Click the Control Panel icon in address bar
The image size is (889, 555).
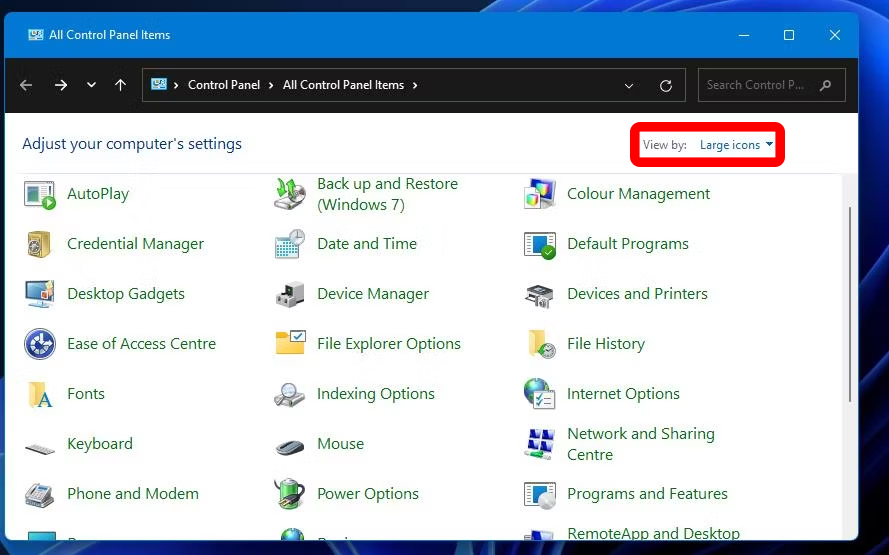tap(159, 84)
